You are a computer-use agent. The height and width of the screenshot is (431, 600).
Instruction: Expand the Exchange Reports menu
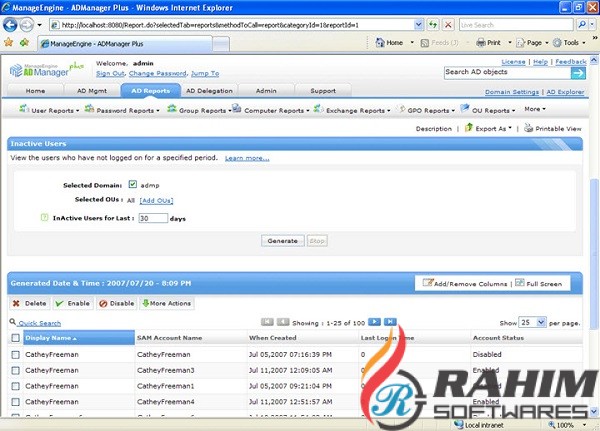352,110
